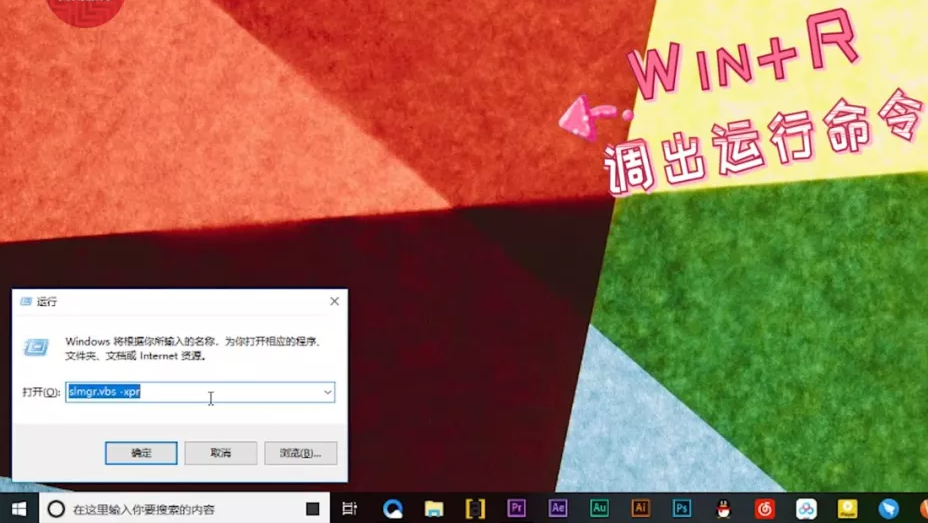
Task: Launch Adobe Illustrator from the taskbar
Action: coord(640,508)
